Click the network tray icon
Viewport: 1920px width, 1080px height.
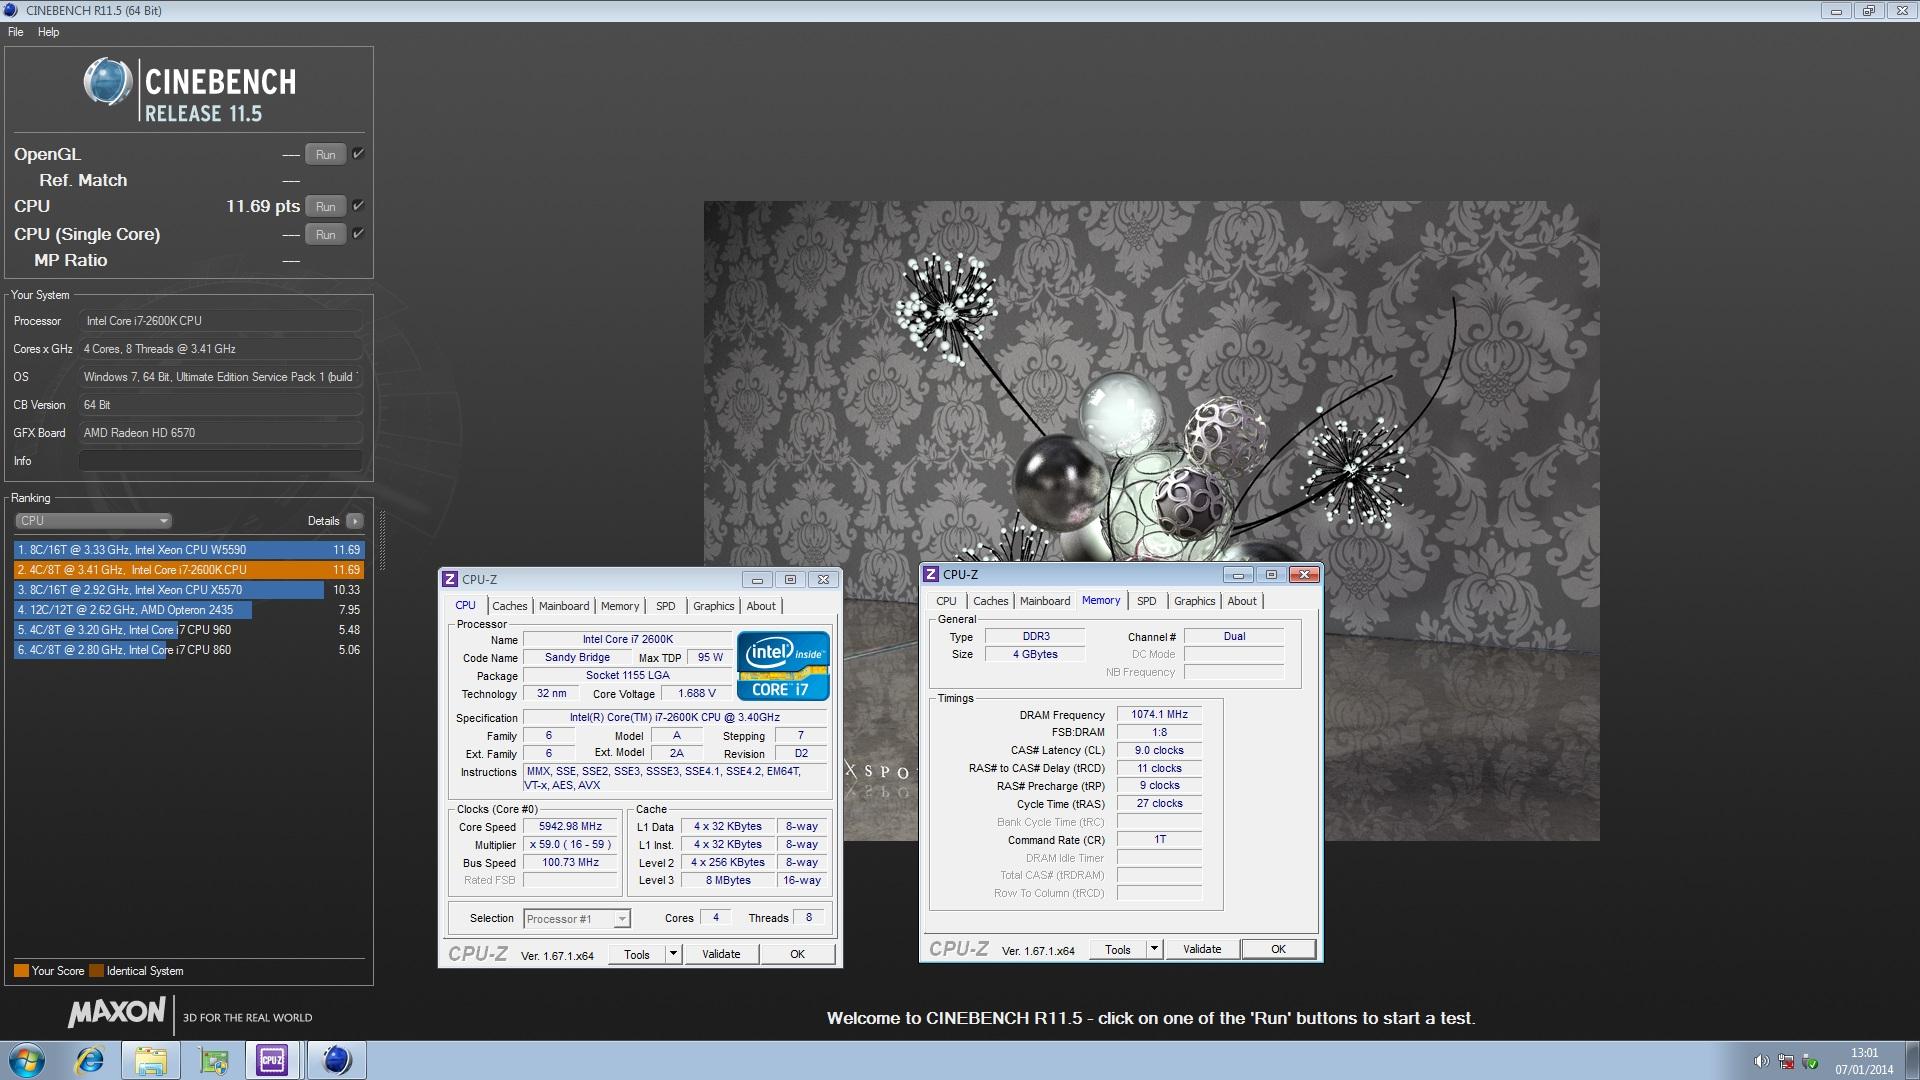tap(1786, 1062)
